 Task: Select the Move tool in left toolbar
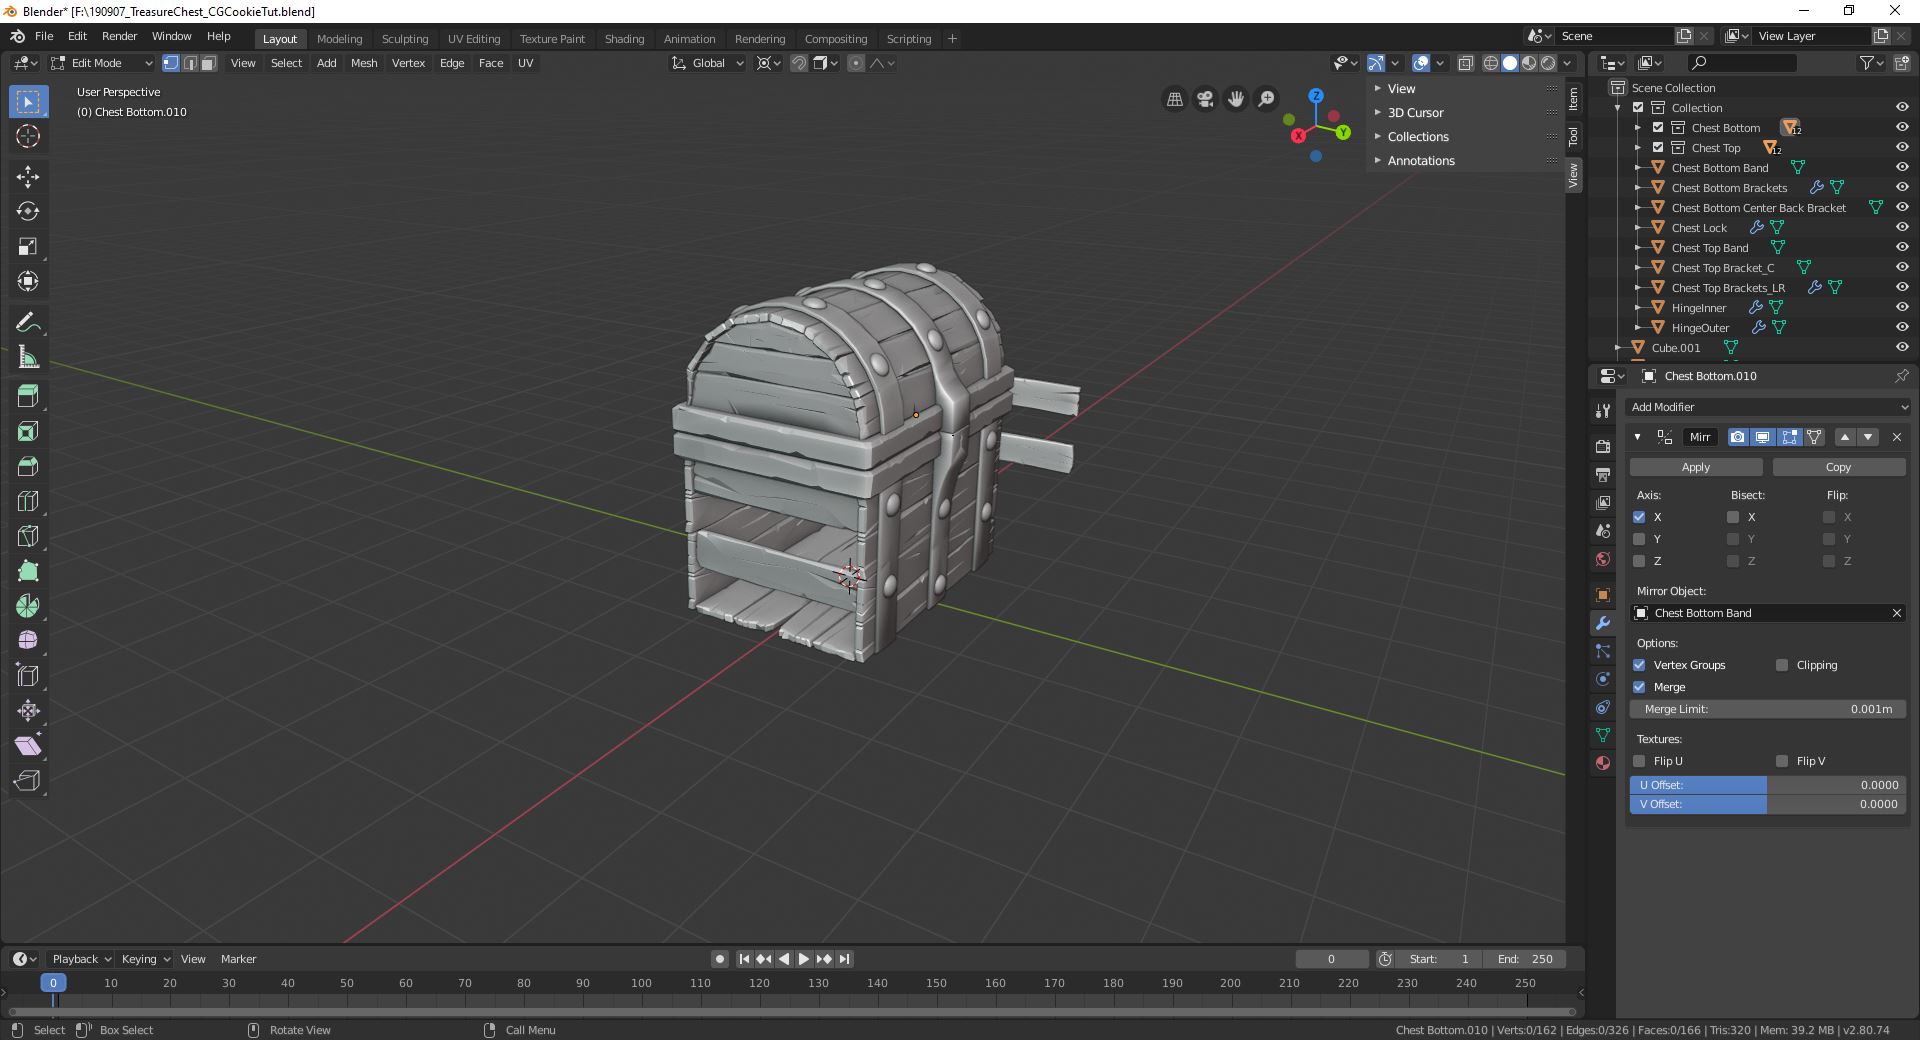point(28,177)
